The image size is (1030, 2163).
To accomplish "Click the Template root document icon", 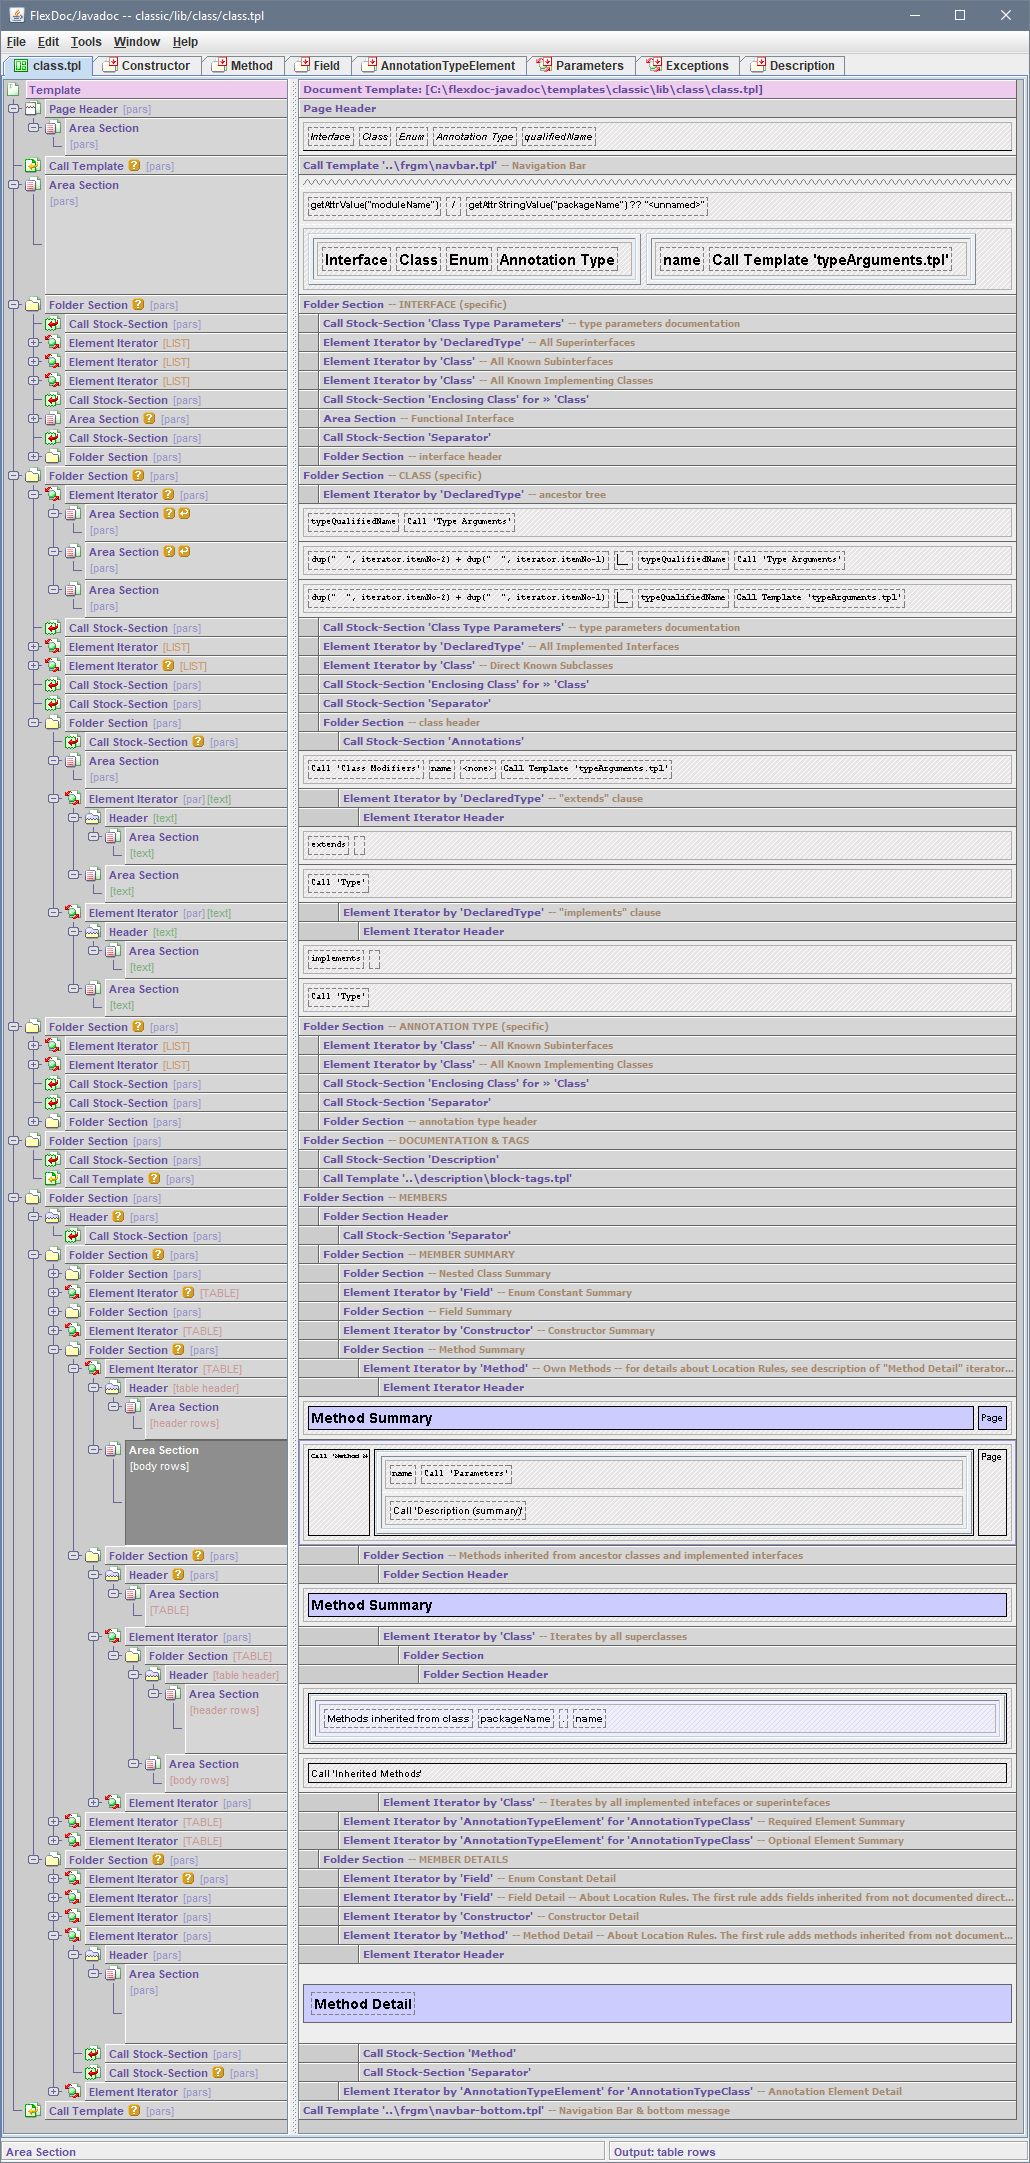I will (13, 90).
